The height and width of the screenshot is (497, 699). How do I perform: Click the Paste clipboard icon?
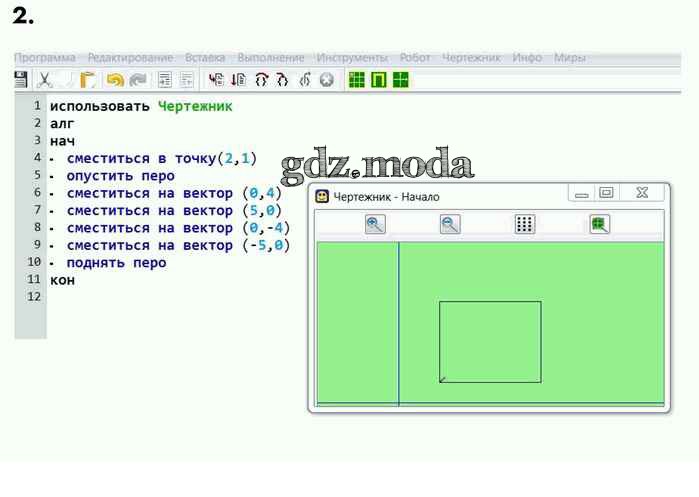point(88,80)
